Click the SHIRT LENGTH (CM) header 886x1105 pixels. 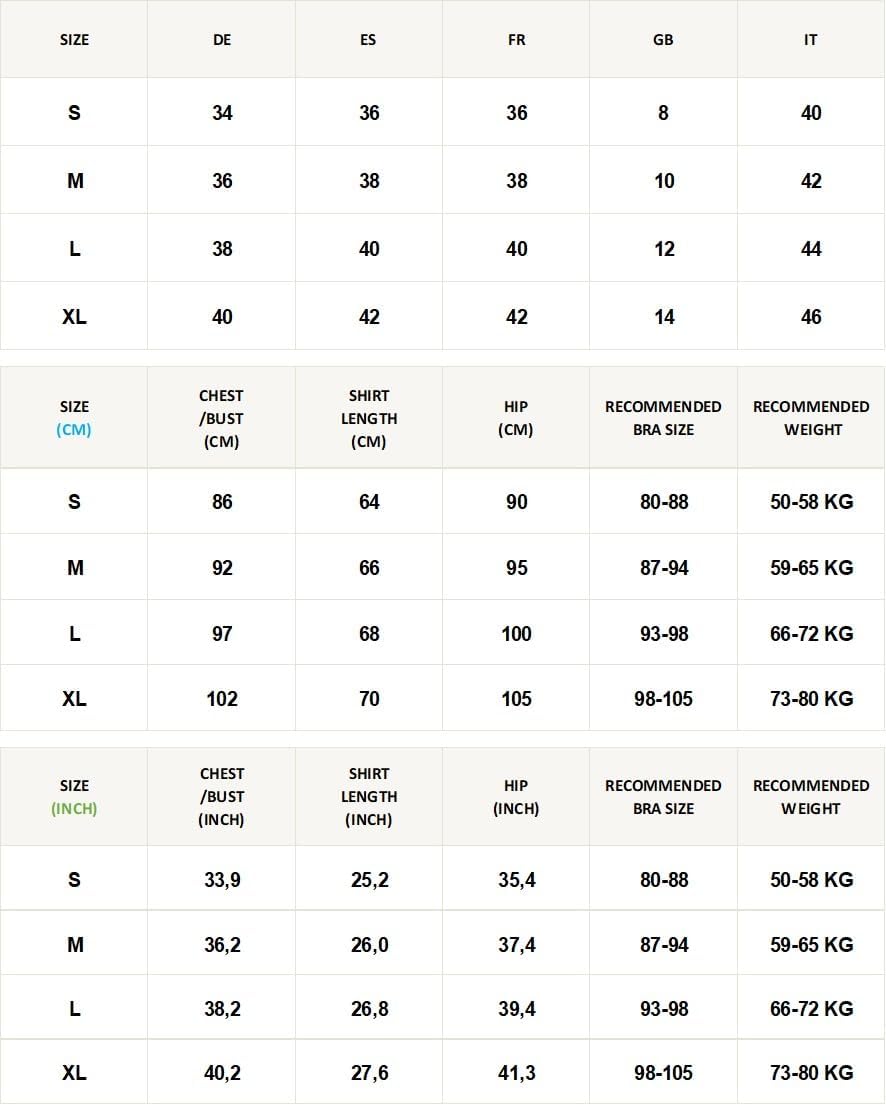coord(369,418)
